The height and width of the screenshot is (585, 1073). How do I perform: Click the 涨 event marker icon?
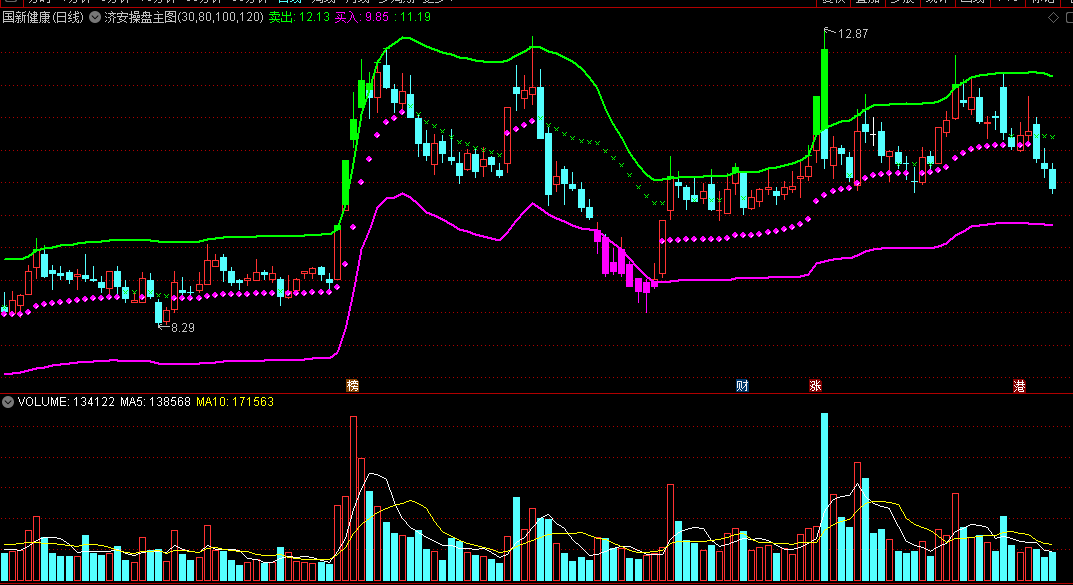point(815,385)
